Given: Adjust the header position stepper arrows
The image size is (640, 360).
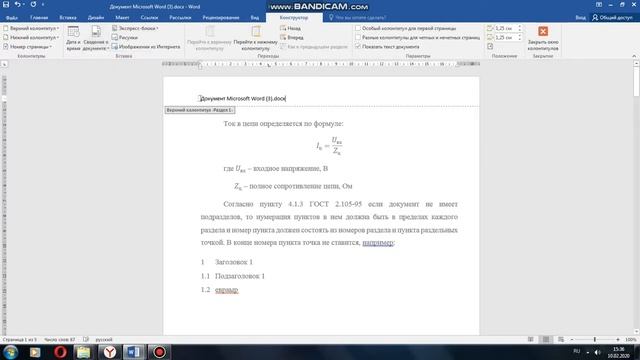Looking at the screenshot, I should pyautogui.click(x=520, y=28).
